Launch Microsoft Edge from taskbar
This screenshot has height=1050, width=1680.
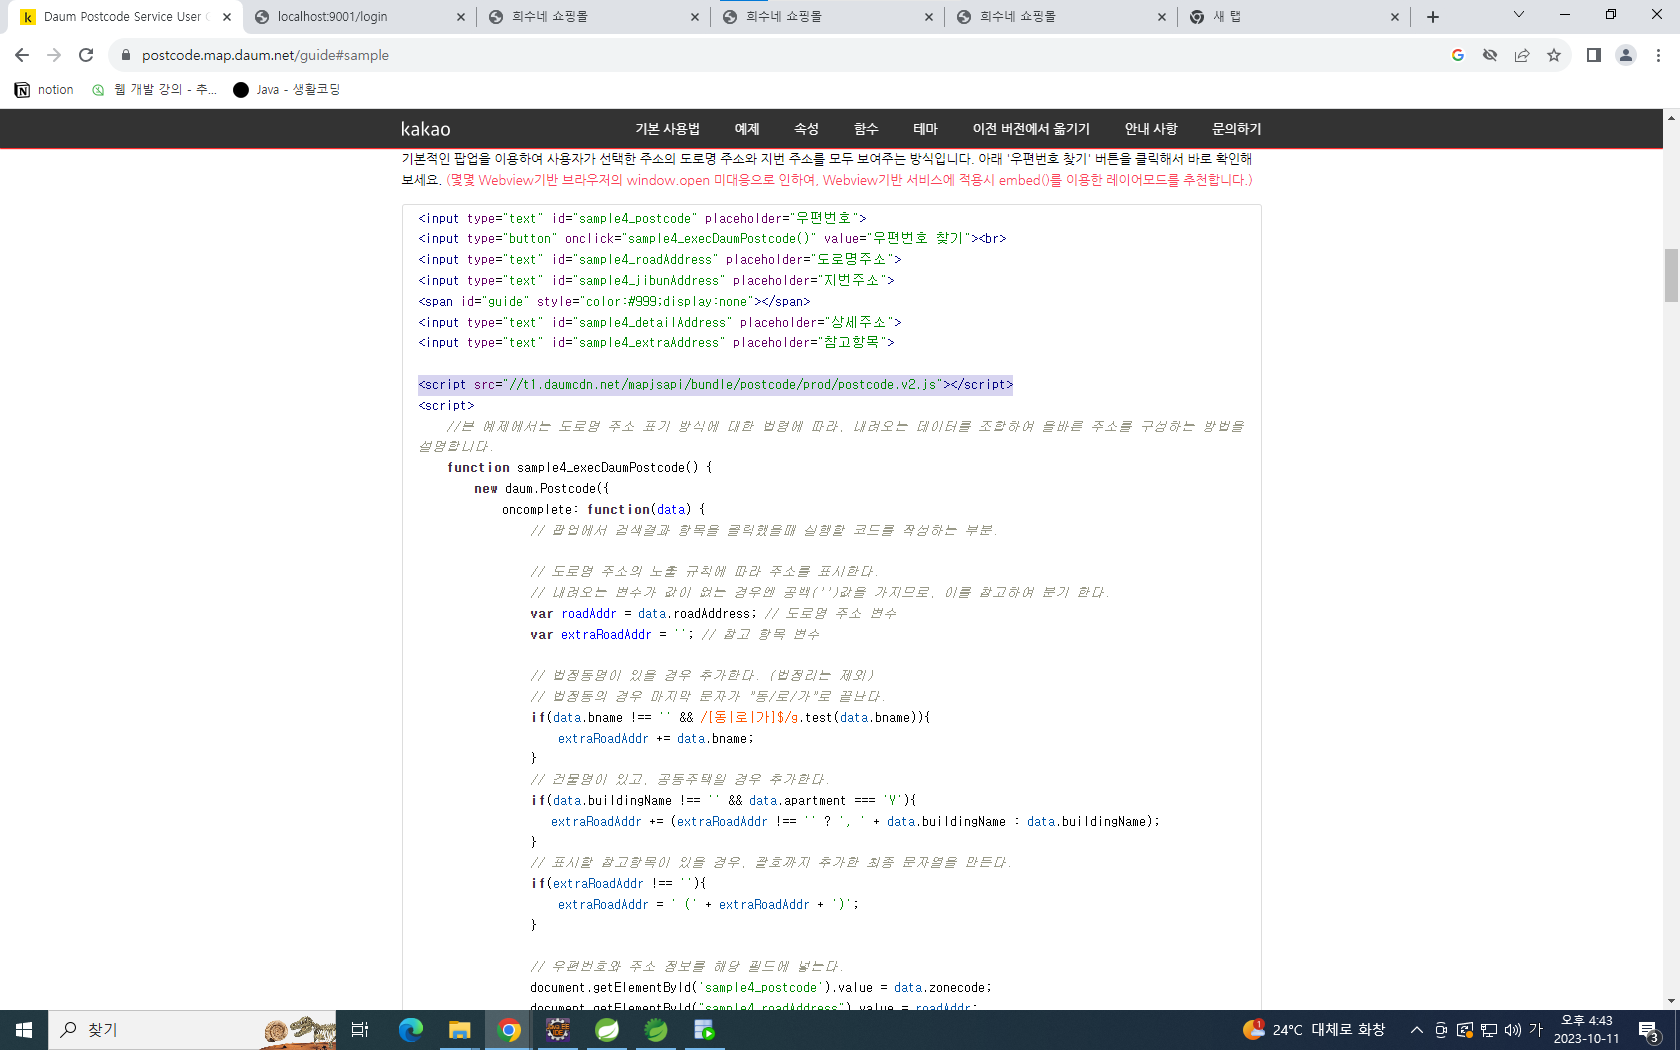coord(410,1030)
